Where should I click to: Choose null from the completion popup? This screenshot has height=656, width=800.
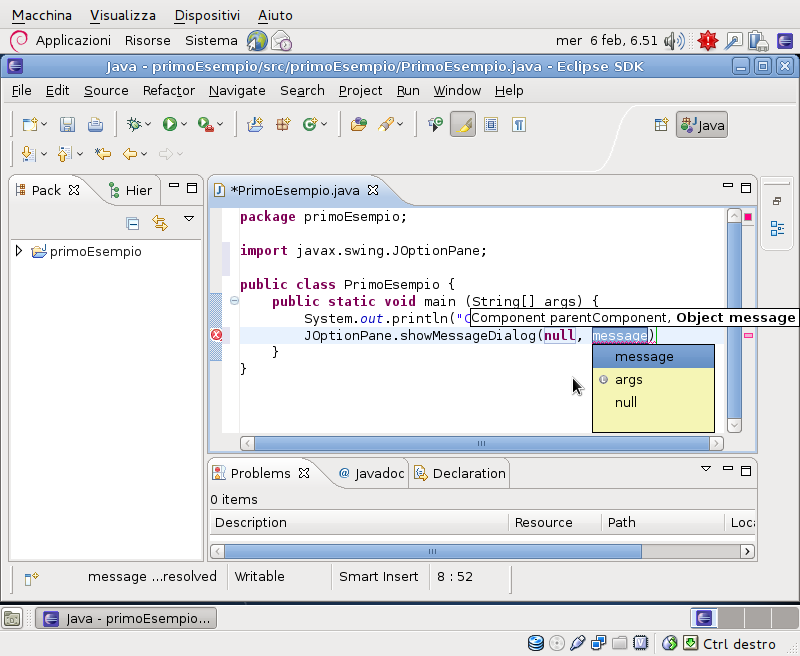coord(653,402)
